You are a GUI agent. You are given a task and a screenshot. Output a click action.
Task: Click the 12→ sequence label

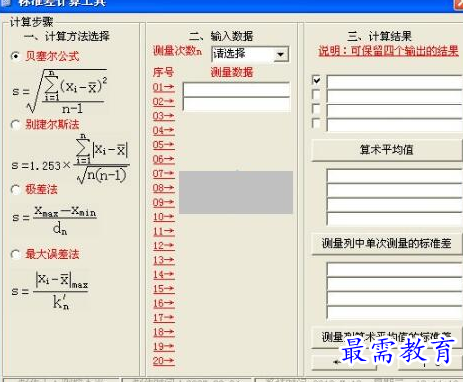[164, 246]
